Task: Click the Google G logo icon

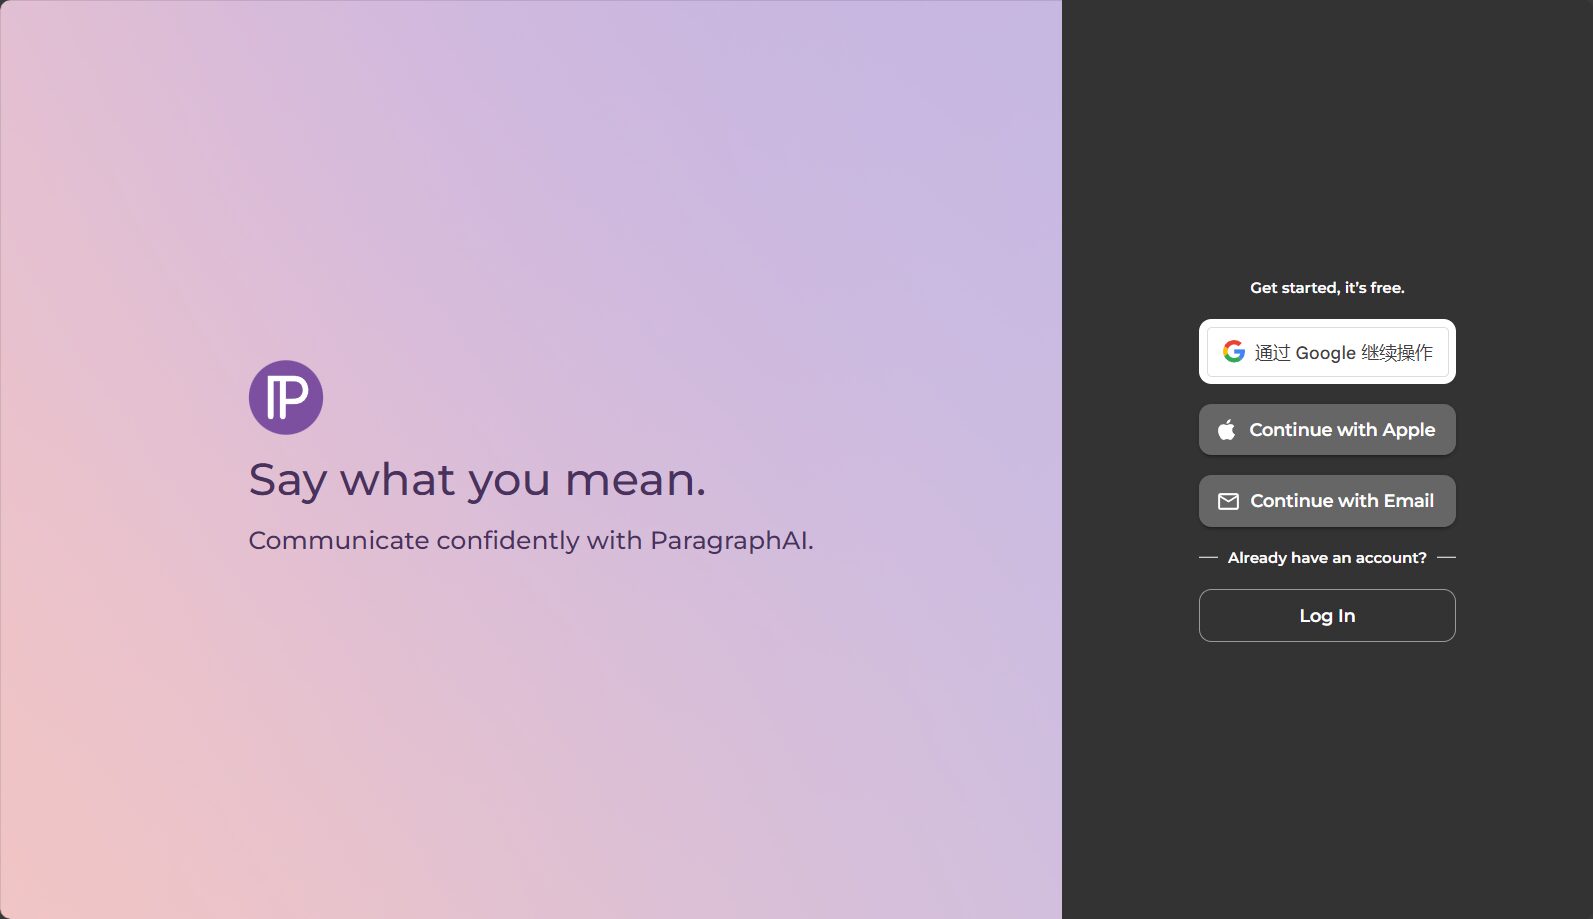Action: (x=1234, y=352)
